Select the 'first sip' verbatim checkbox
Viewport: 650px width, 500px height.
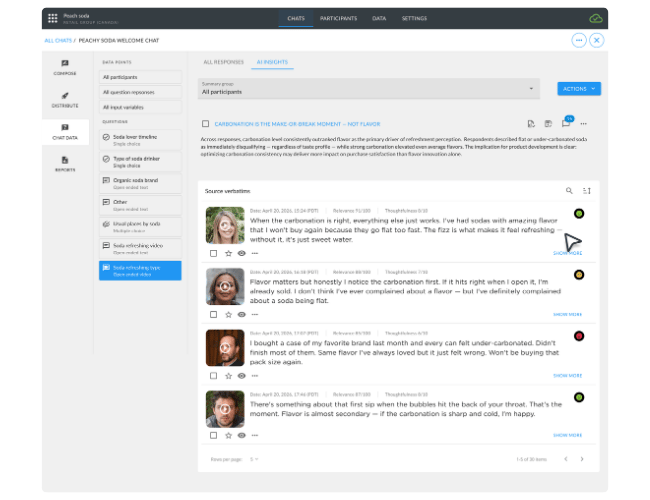point(213,435)
